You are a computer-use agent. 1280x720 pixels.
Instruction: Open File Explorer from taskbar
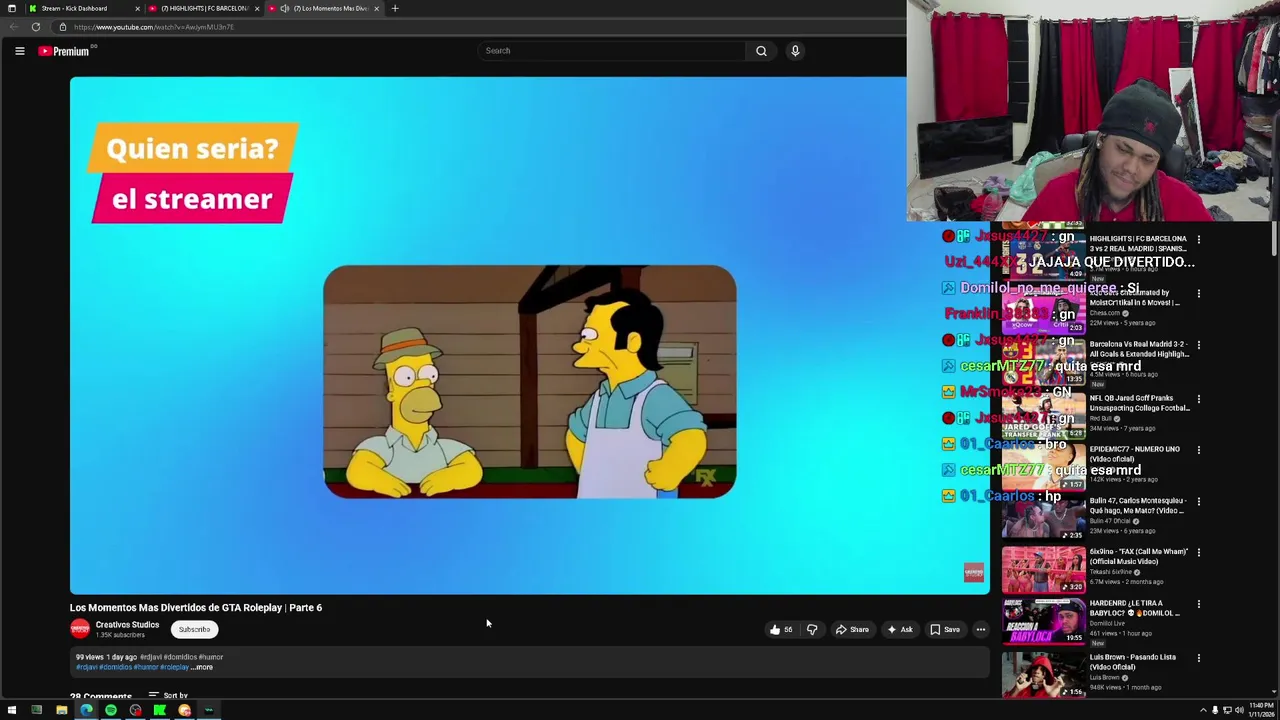pos(61,710)
